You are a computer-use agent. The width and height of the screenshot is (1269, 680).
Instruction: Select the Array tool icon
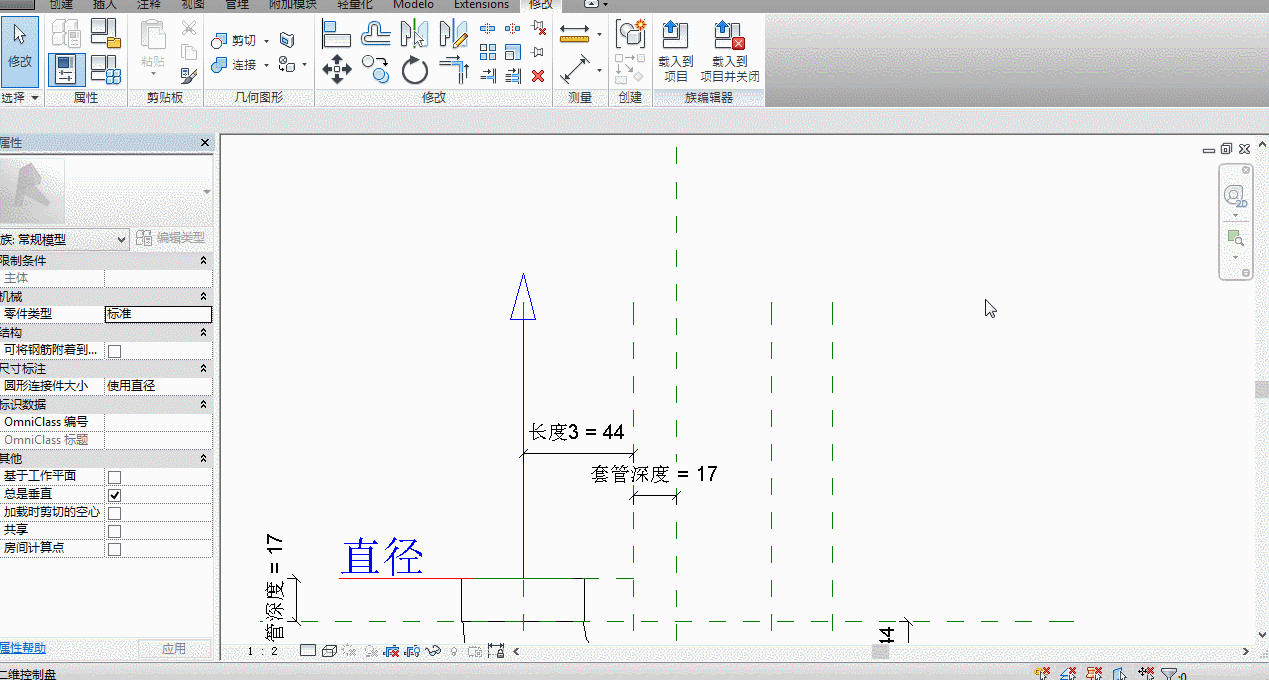pyautogui.click(x=488, y=52)
